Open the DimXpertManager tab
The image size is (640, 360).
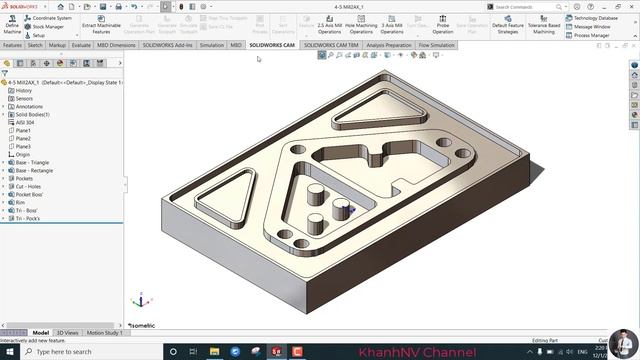(x=47, y=63)
